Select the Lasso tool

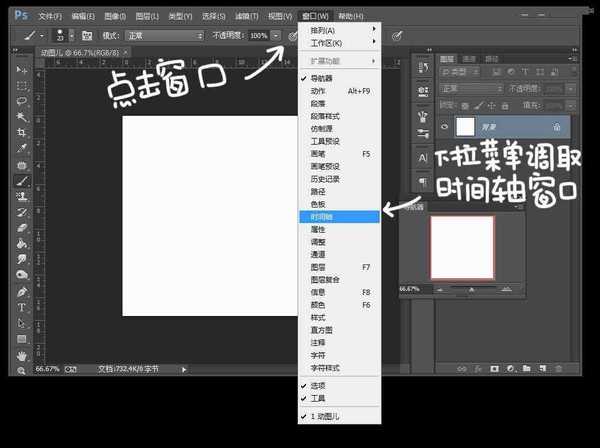tap(20, 100)
